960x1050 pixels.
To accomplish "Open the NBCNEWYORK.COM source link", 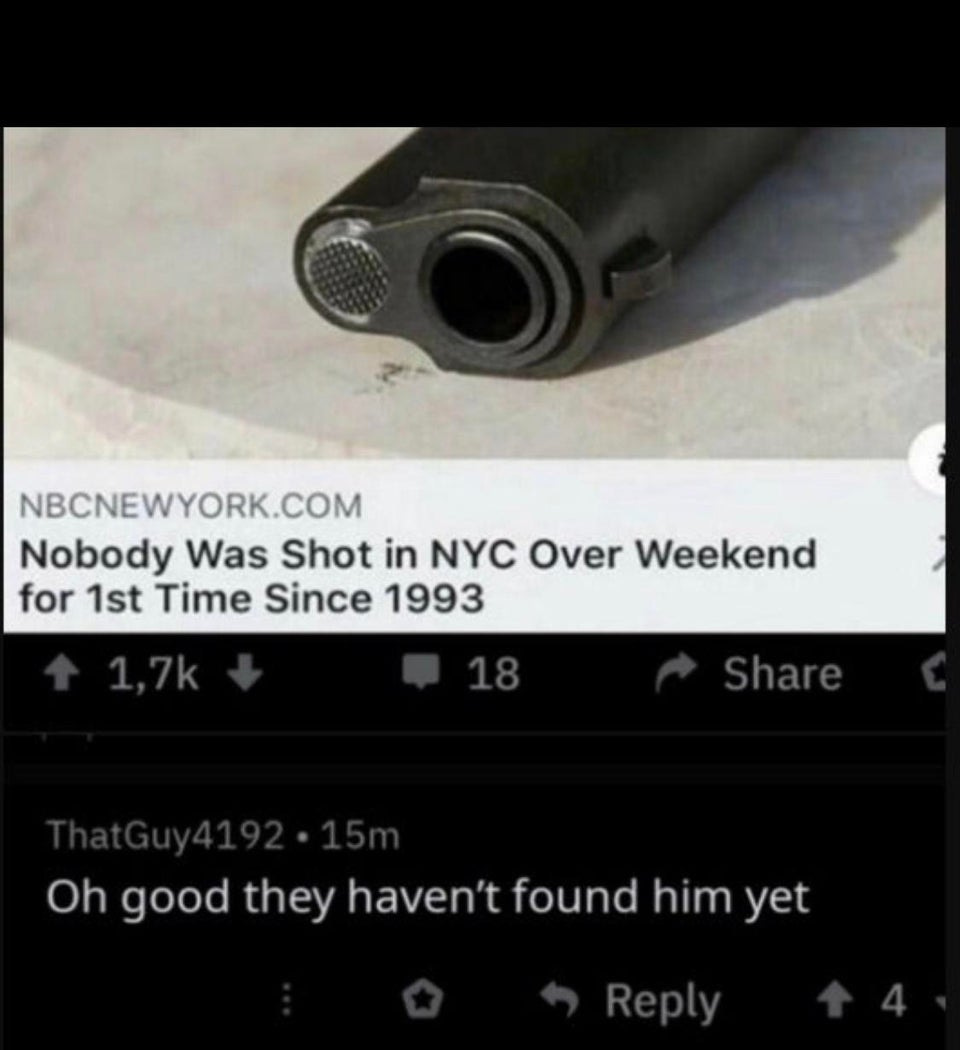I will point(191,504).
